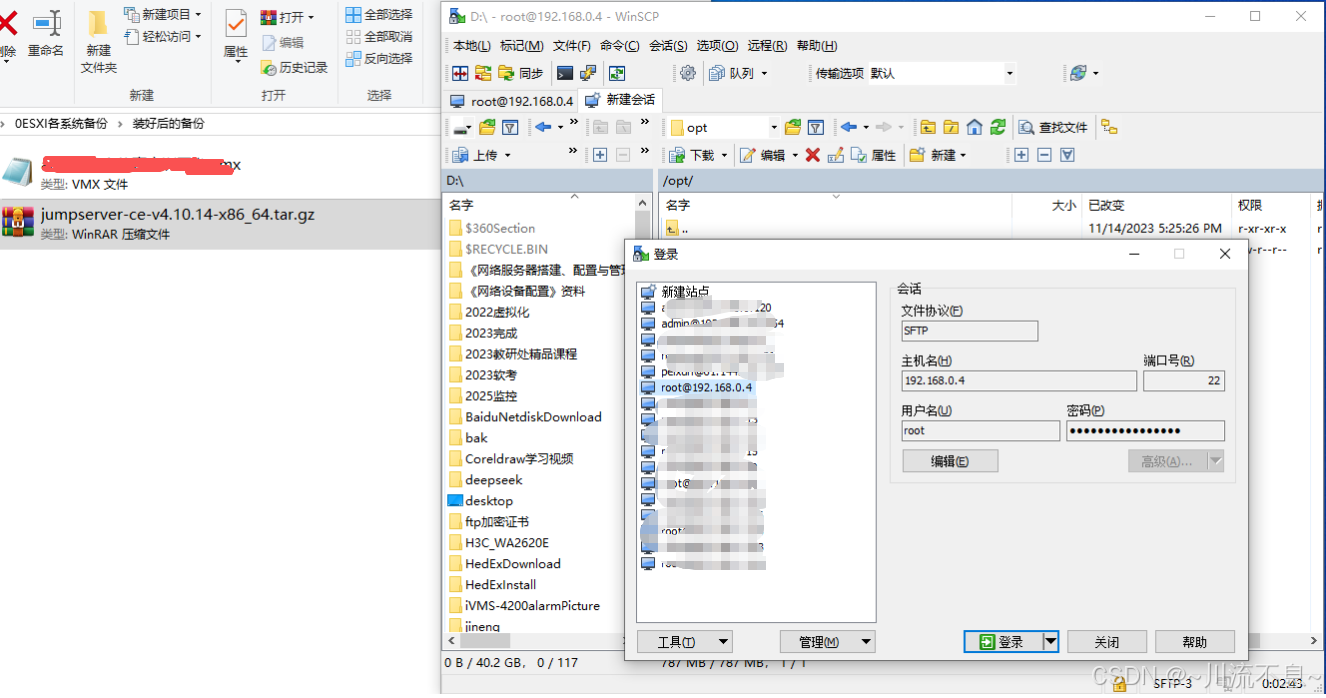Click the 编辑 button in login dialog
The image size is (1326, 698).
(950, 461)
